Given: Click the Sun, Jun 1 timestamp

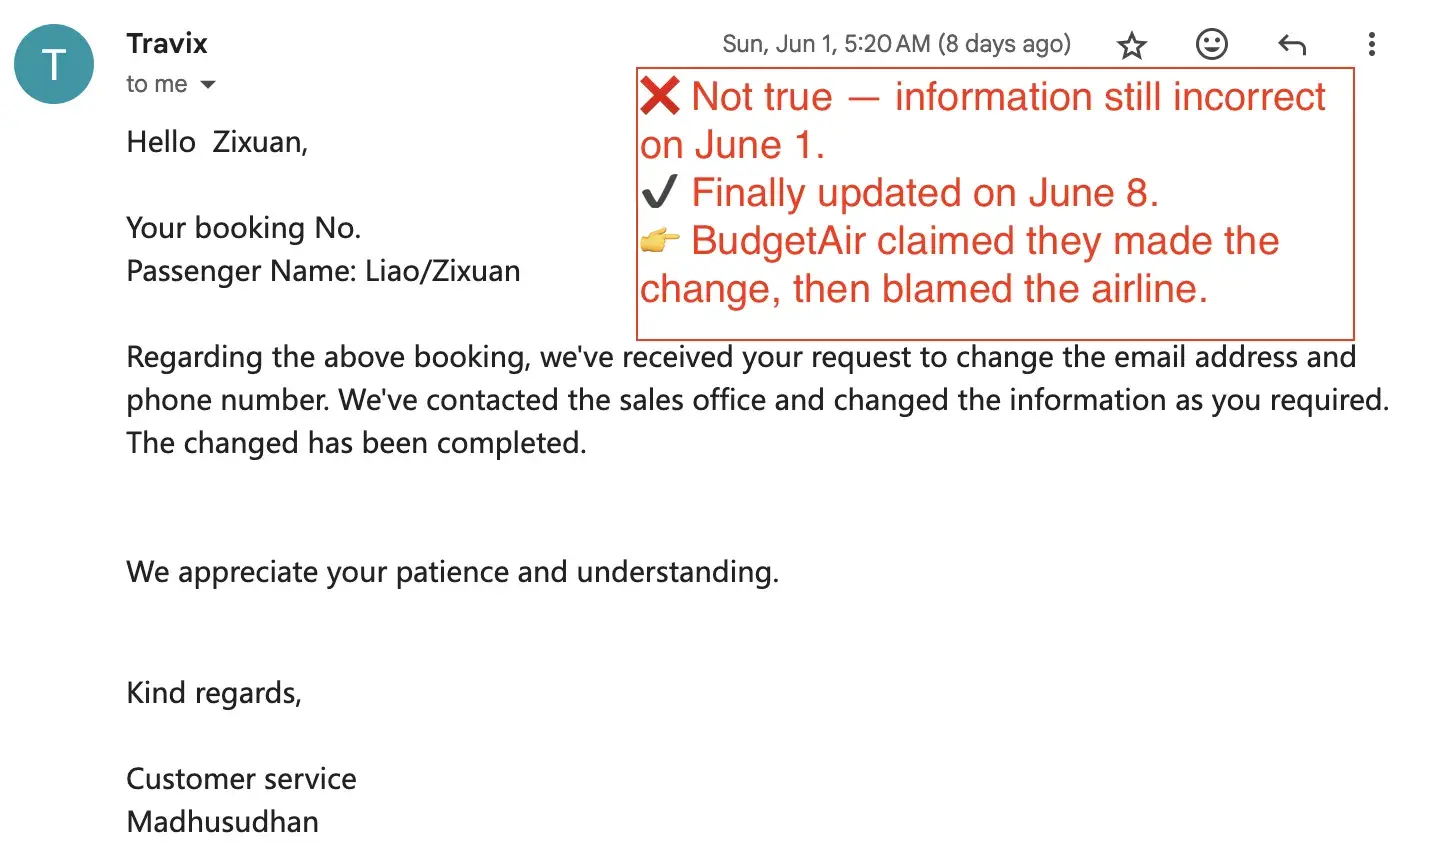Looking at the screenshot, I should coord(896,44).
